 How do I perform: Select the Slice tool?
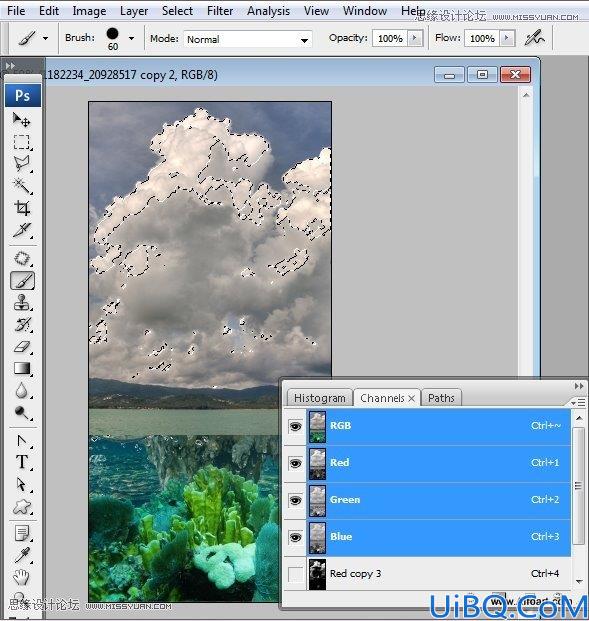[21, 230]
